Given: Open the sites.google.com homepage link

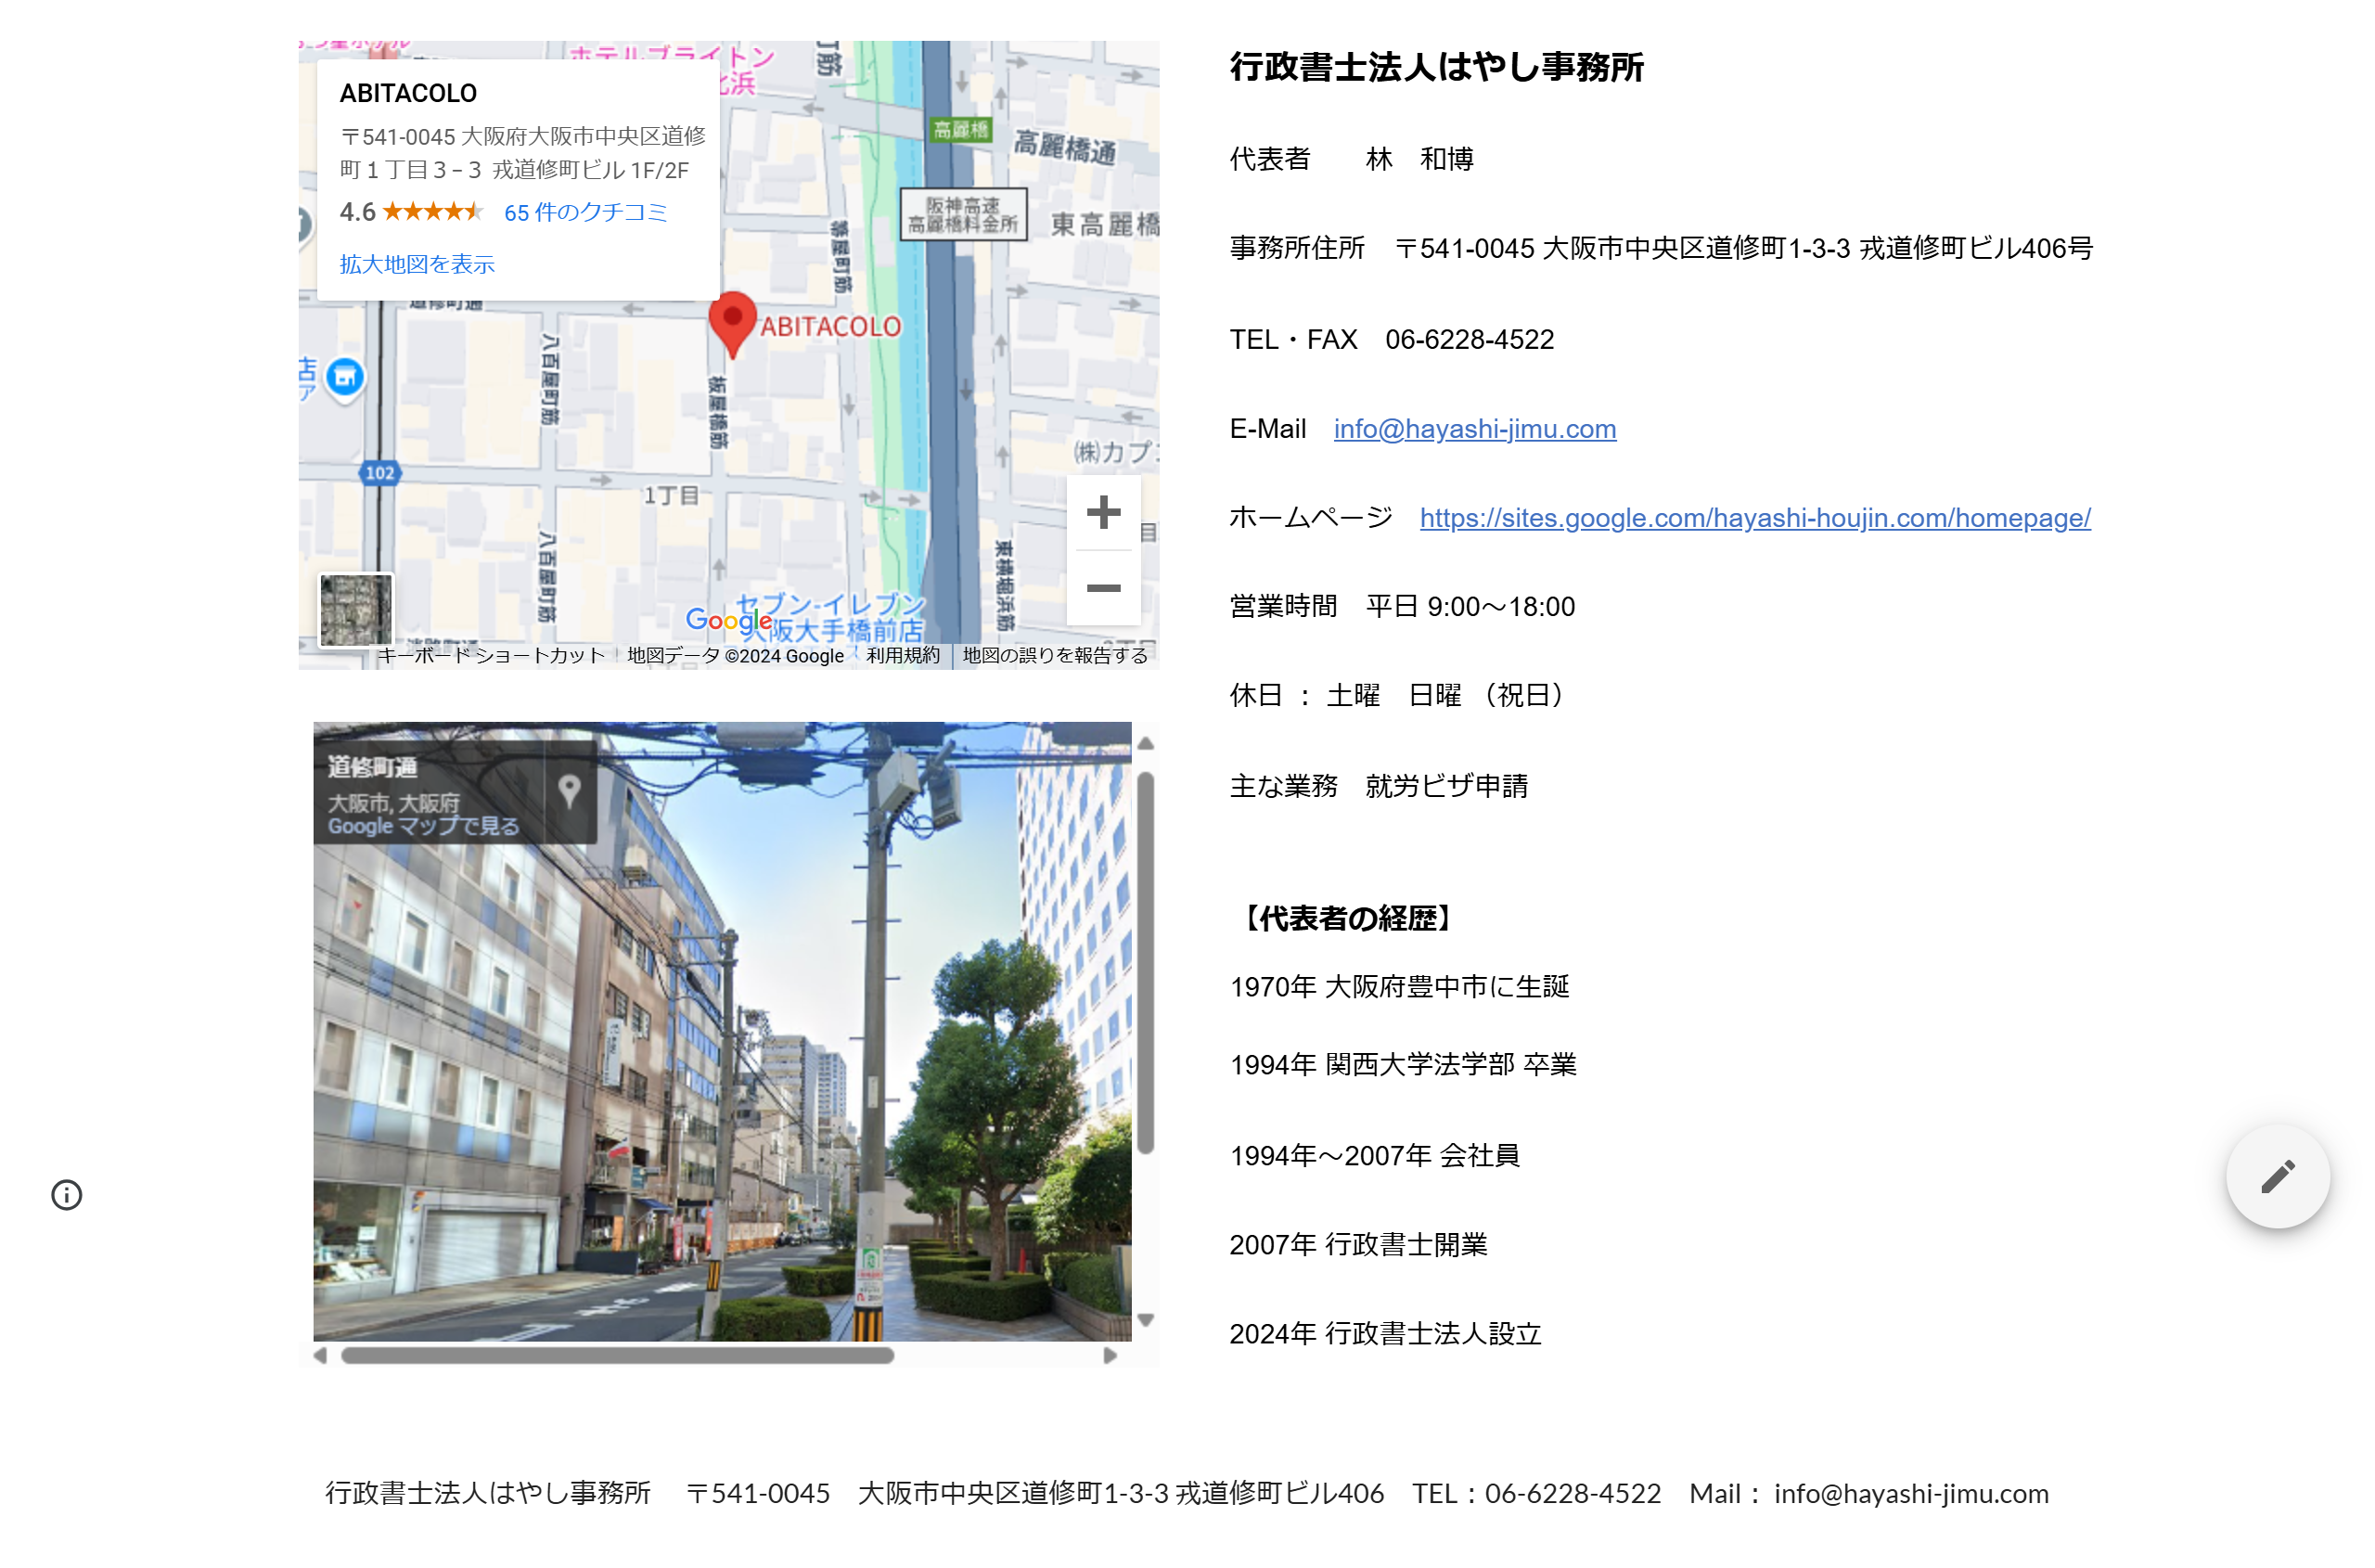Looking at the screenshot, I should pos(1754,518).
